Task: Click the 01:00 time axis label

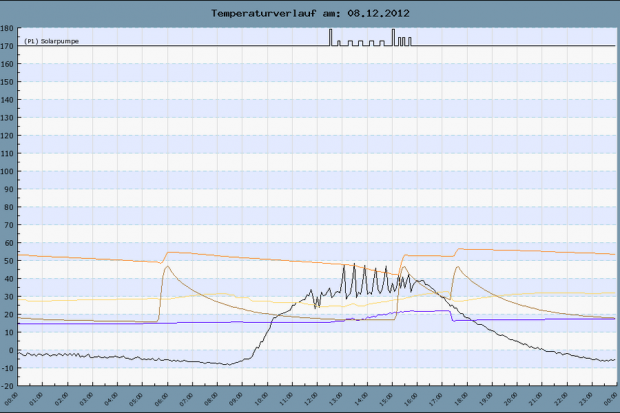Action: point(36,399)
